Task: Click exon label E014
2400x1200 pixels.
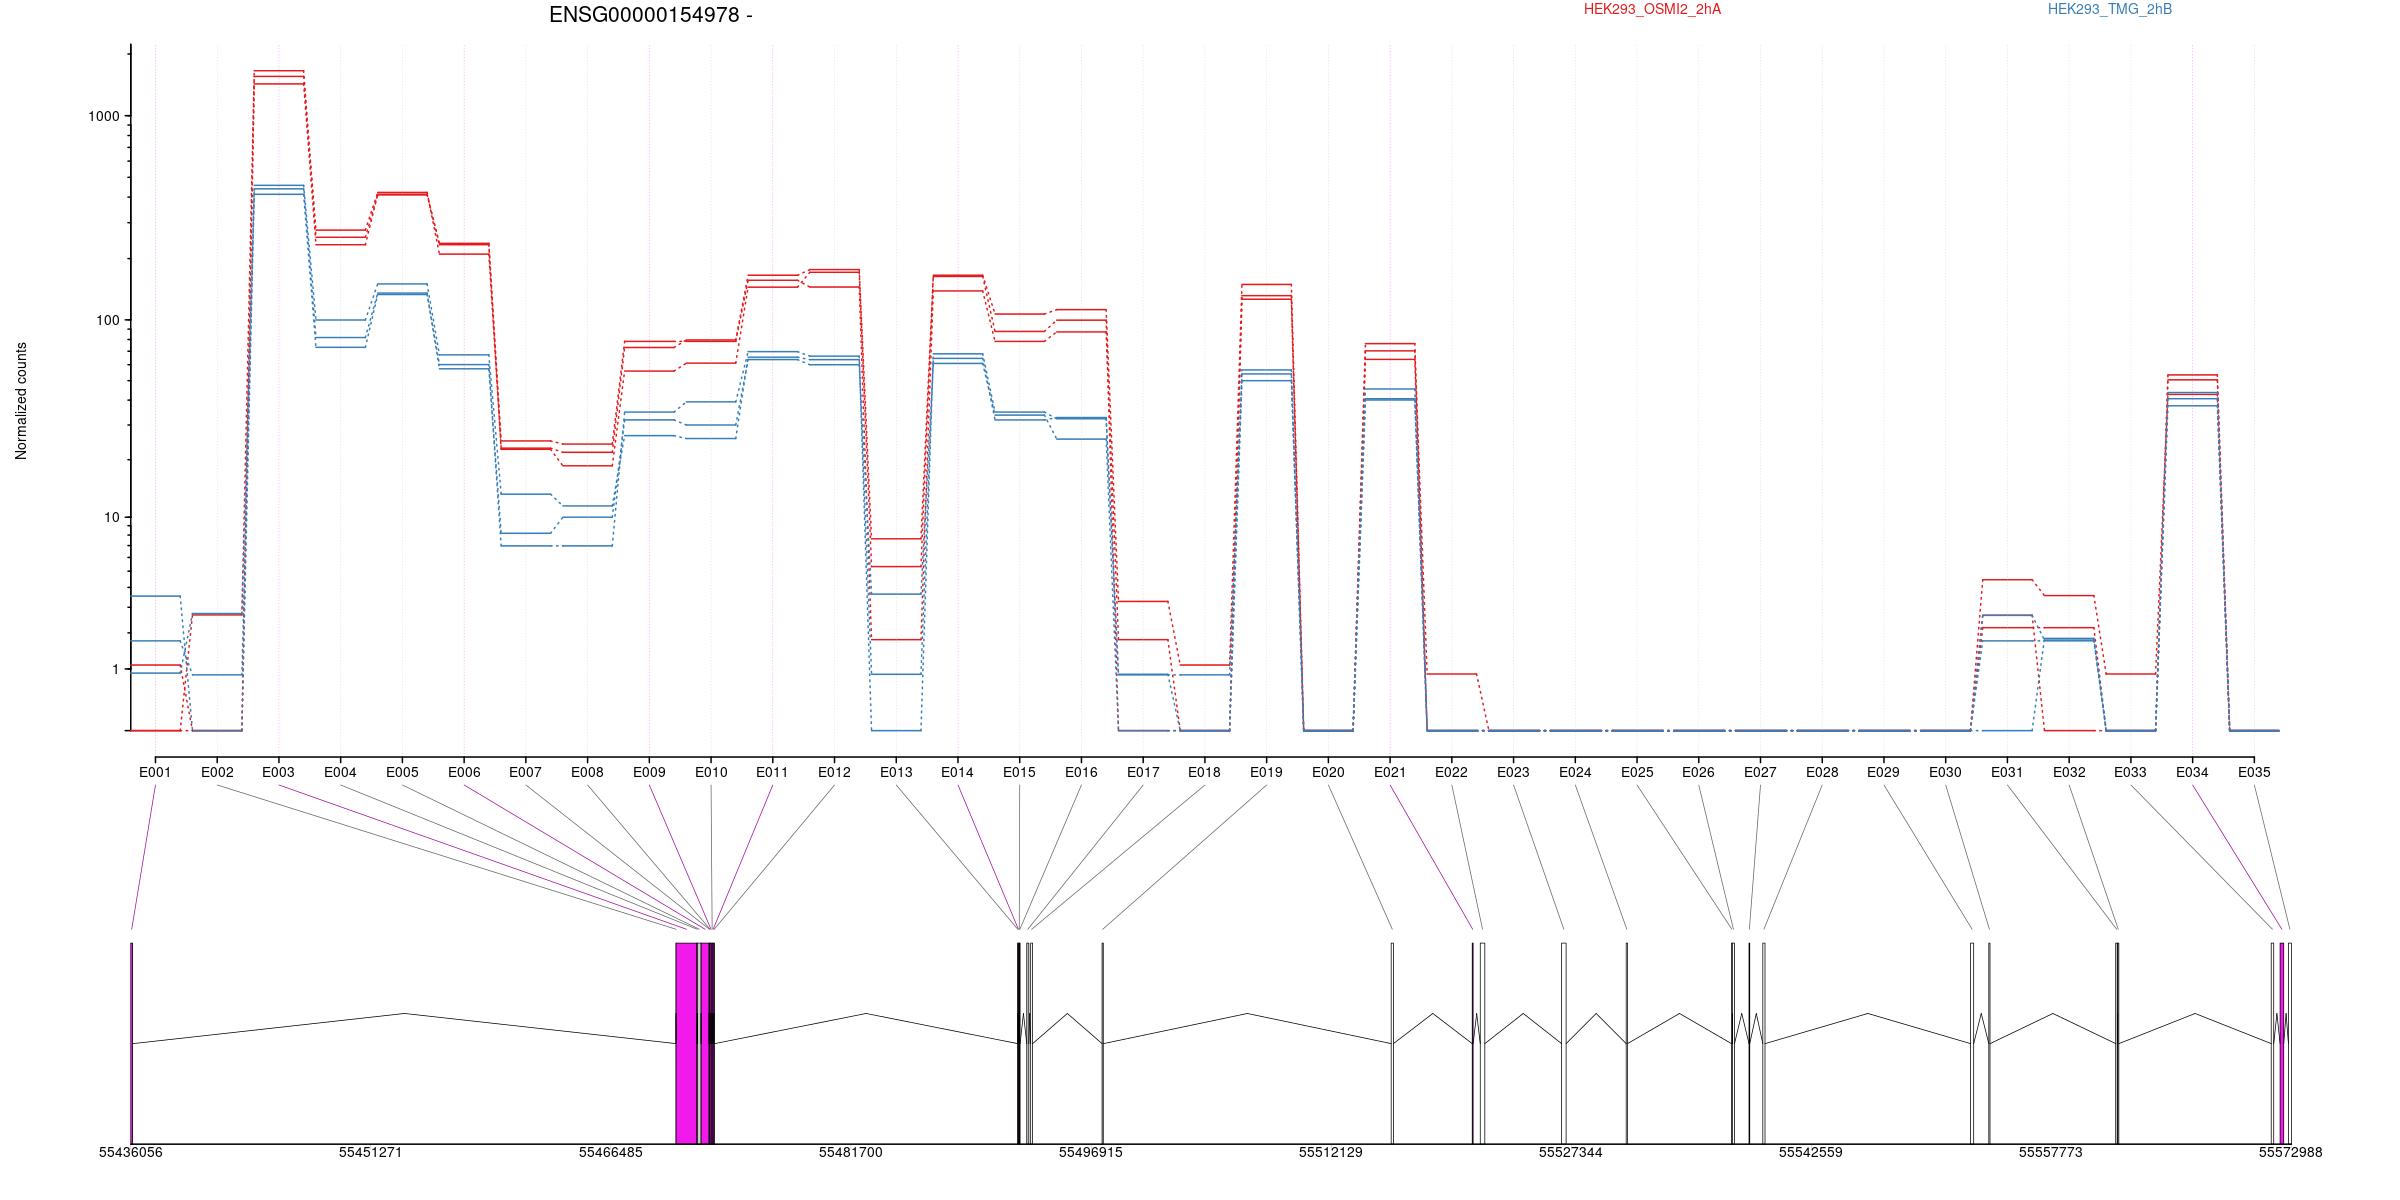Action: tap(957, 772)
